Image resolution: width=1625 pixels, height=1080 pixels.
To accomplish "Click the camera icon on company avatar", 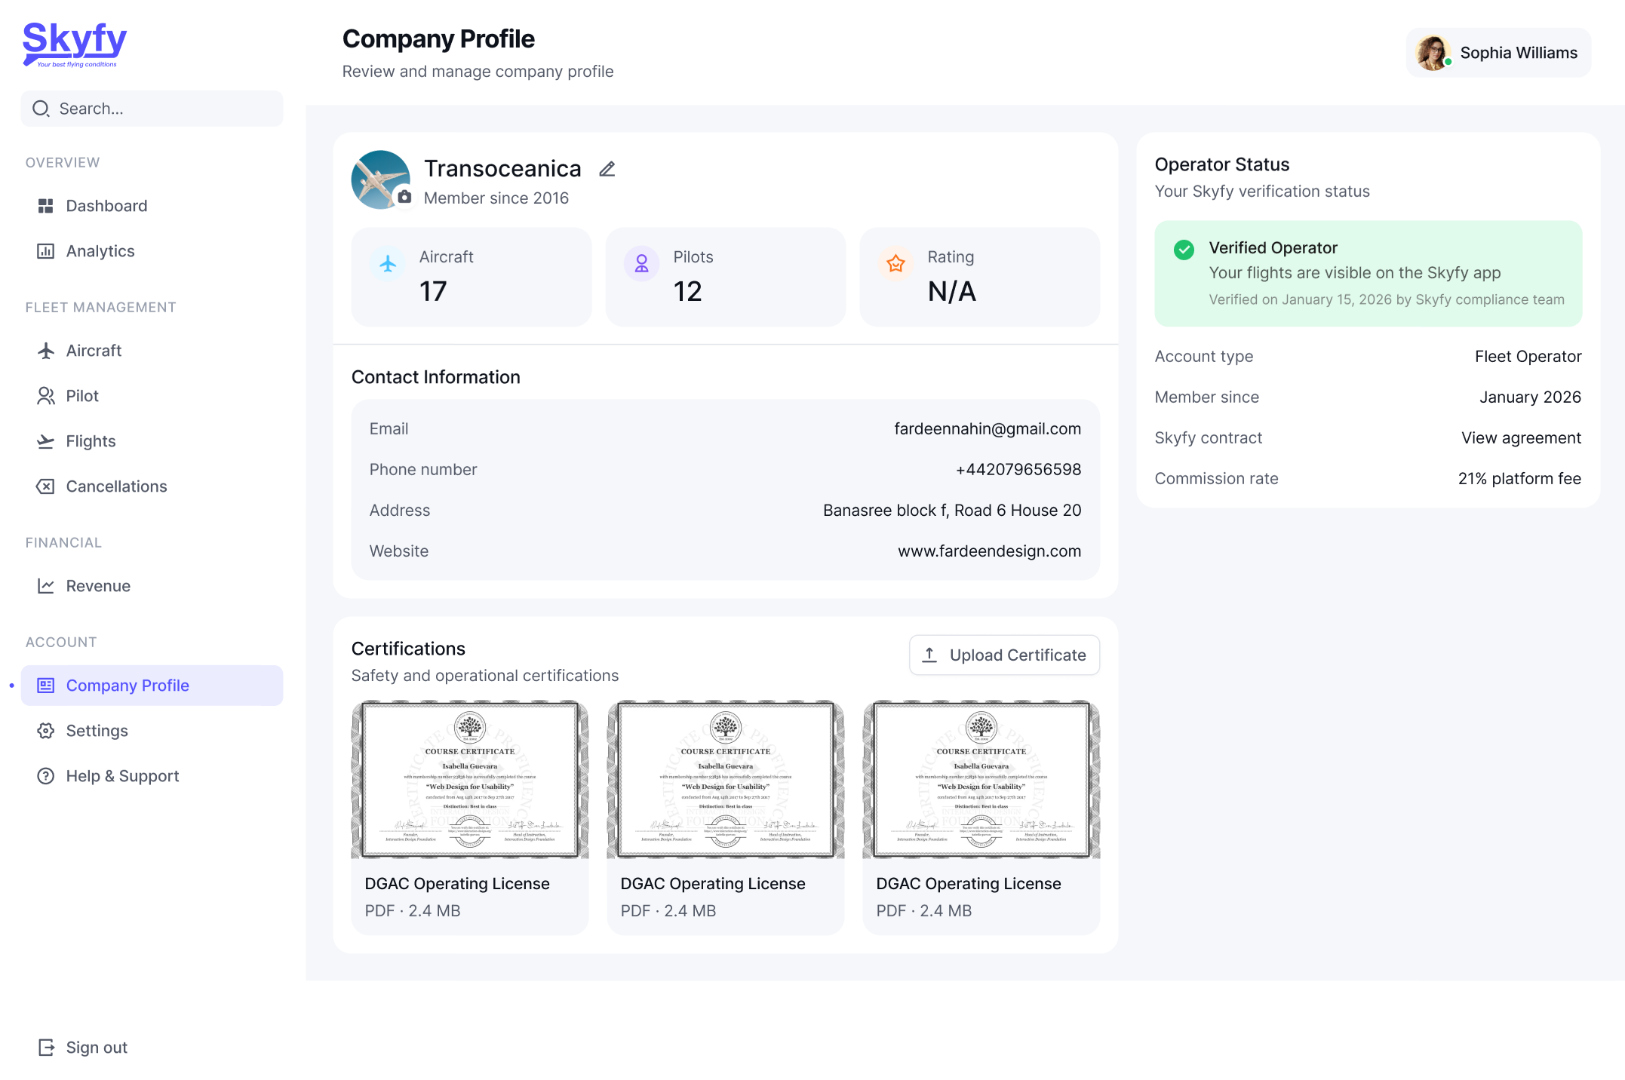I will pos(404,197).
